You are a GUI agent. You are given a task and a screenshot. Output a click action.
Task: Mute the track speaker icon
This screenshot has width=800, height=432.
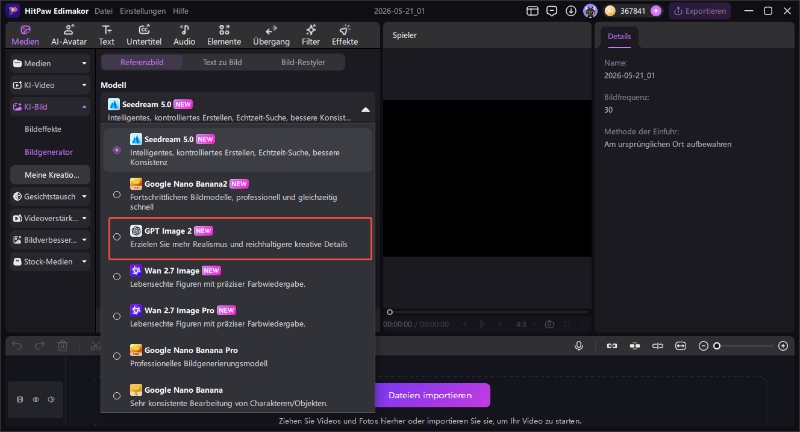pos(51,399)
